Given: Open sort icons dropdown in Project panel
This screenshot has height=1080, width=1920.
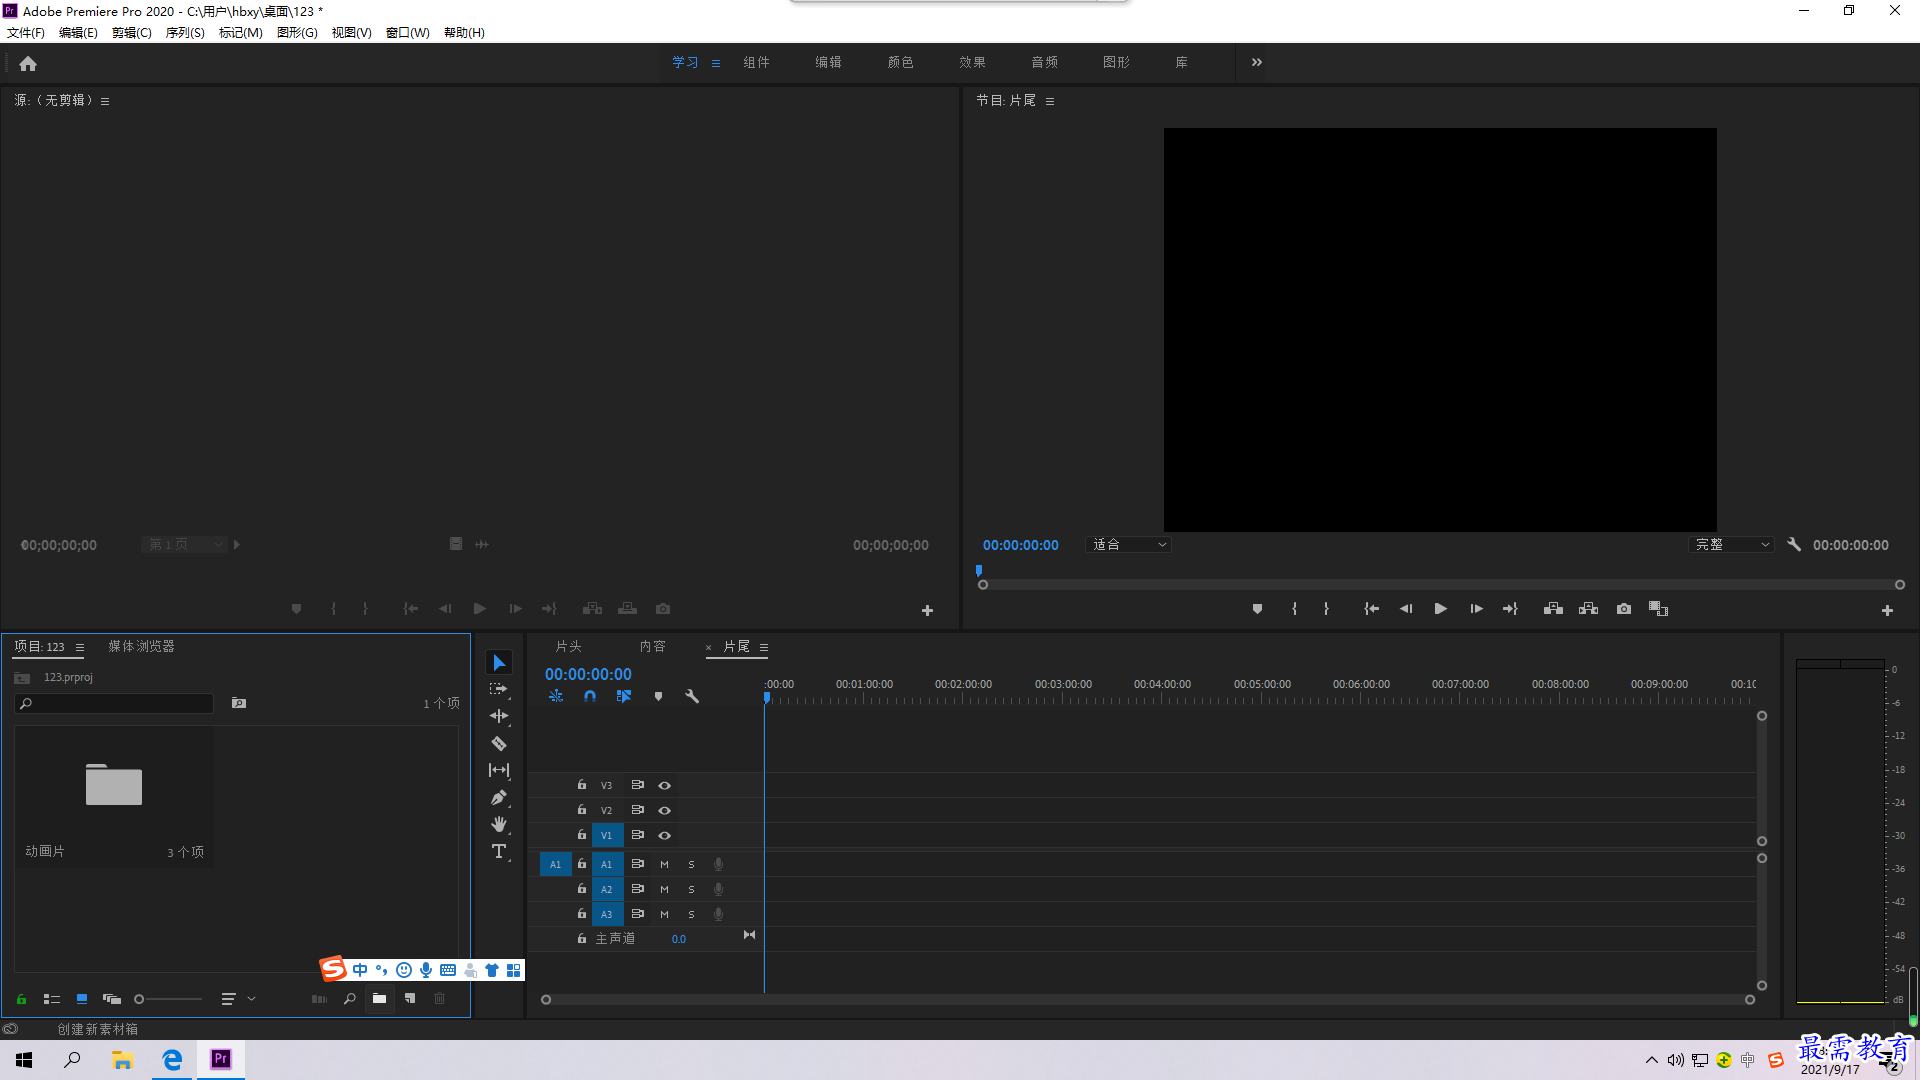Looking at the screenshot, I should click(x=237, y=999).
